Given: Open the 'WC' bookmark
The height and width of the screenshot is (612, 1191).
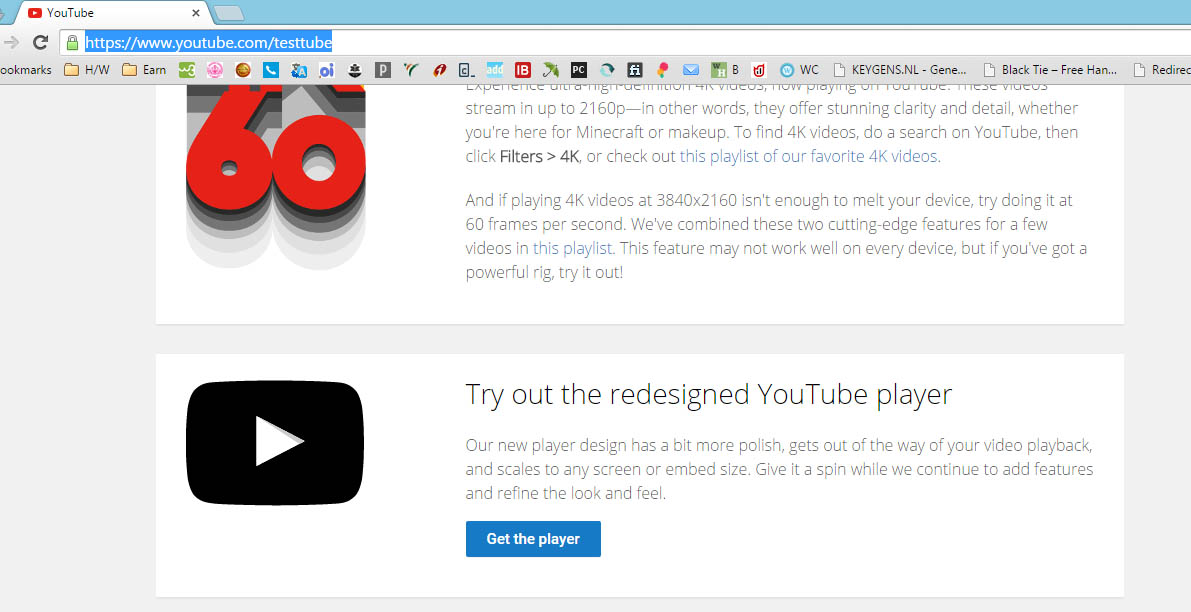Looking at the screenshot, I should [799, 70].
